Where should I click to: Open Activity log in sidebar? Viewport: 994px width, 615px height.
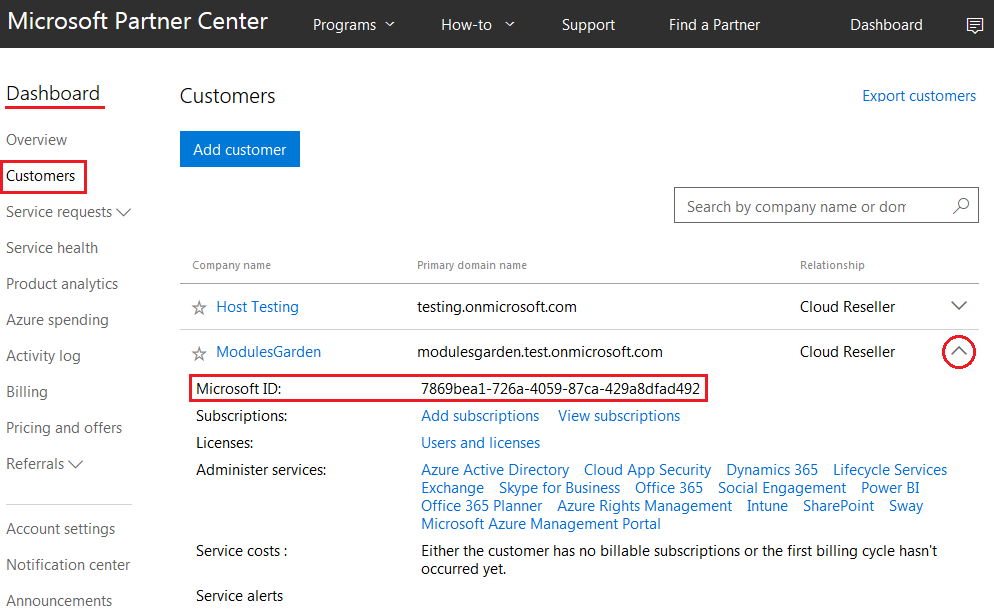click(x=43, y=356)
